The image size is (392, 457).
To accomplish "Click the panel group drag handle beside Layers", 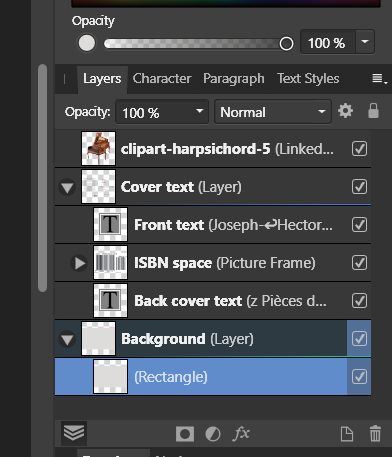I will click(x=64, y=79).
